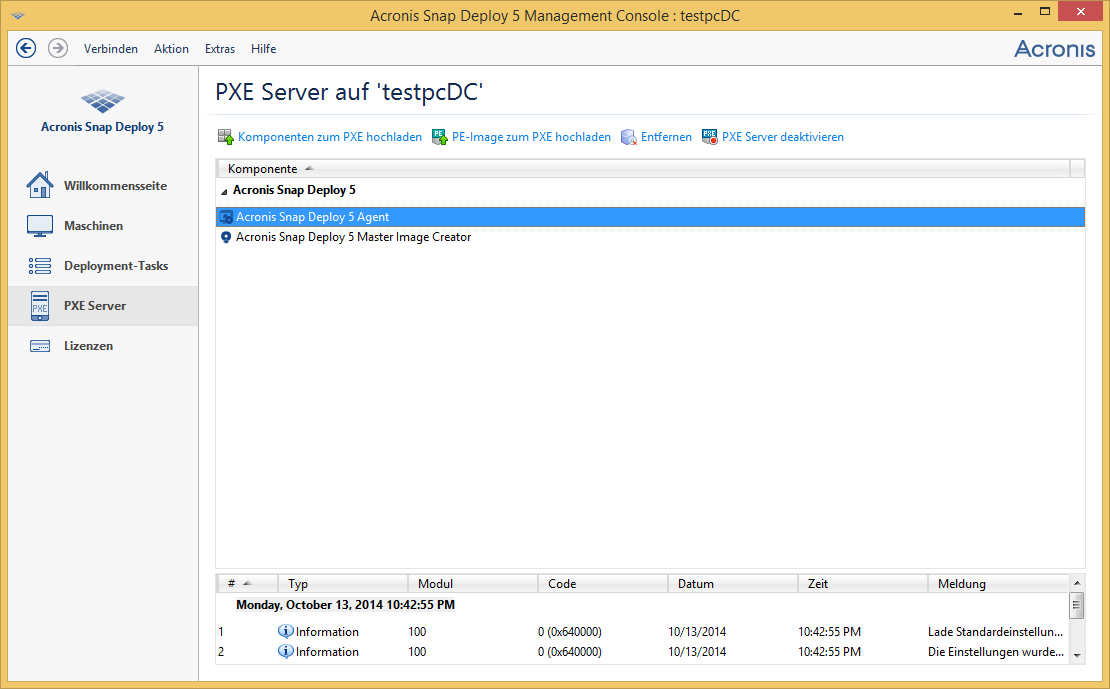Select PXE Server in sidebar

103,306
